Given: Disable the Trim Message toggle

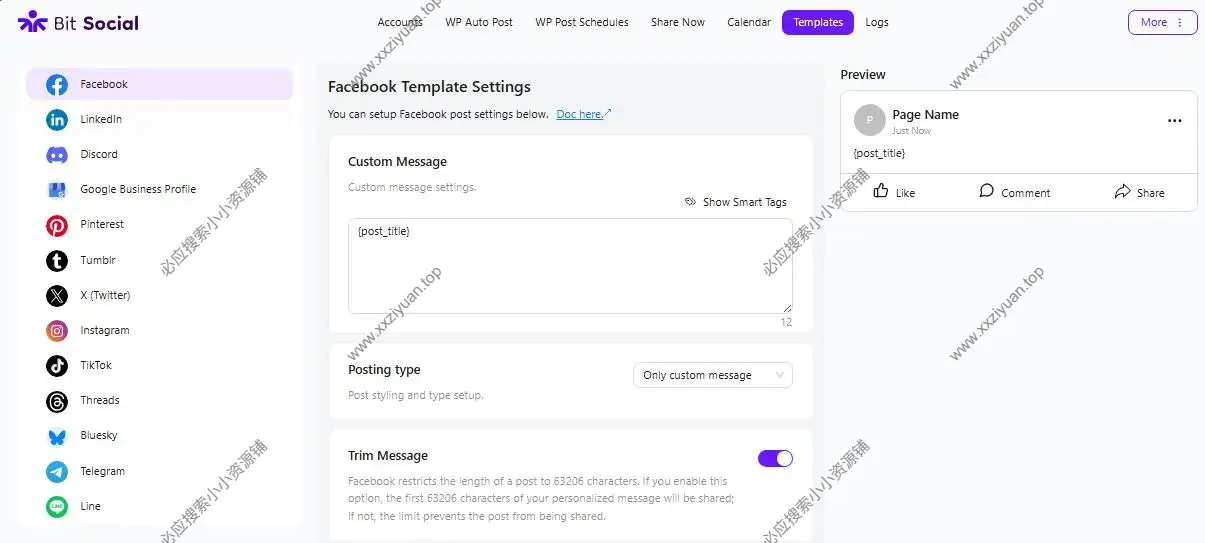Looking at the screenshot, I should [x=775, y=458].
